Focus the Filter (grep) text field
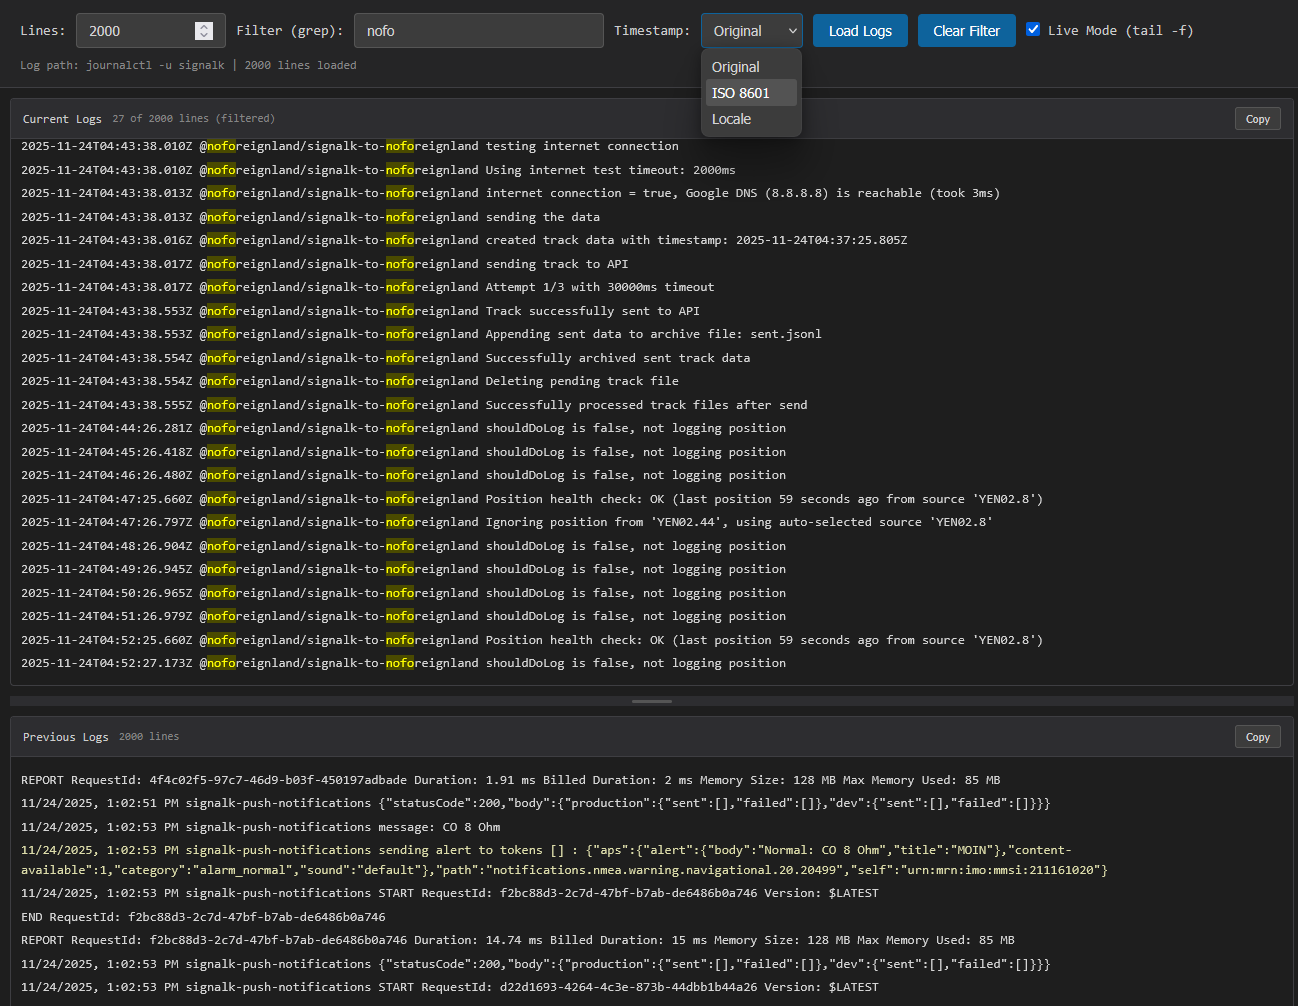The height and width of the screenshot is (1006, 1298). point(478,31)
